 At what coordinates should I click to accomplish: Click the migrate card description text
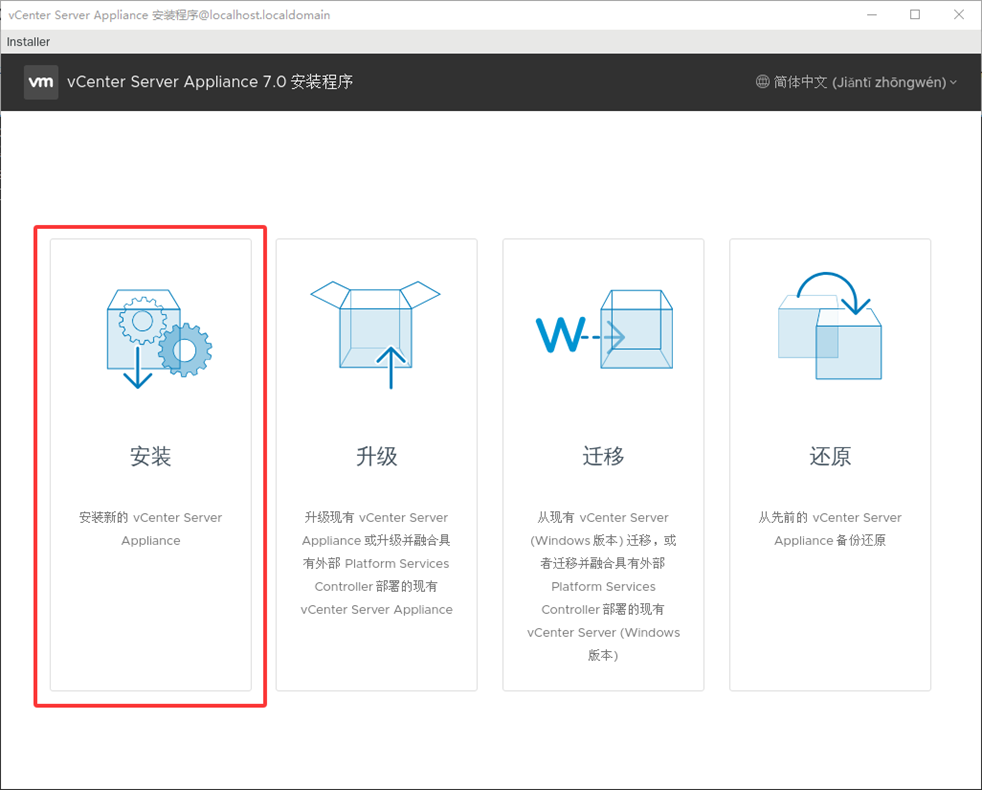pyautogui.click(x=603, y=586)
